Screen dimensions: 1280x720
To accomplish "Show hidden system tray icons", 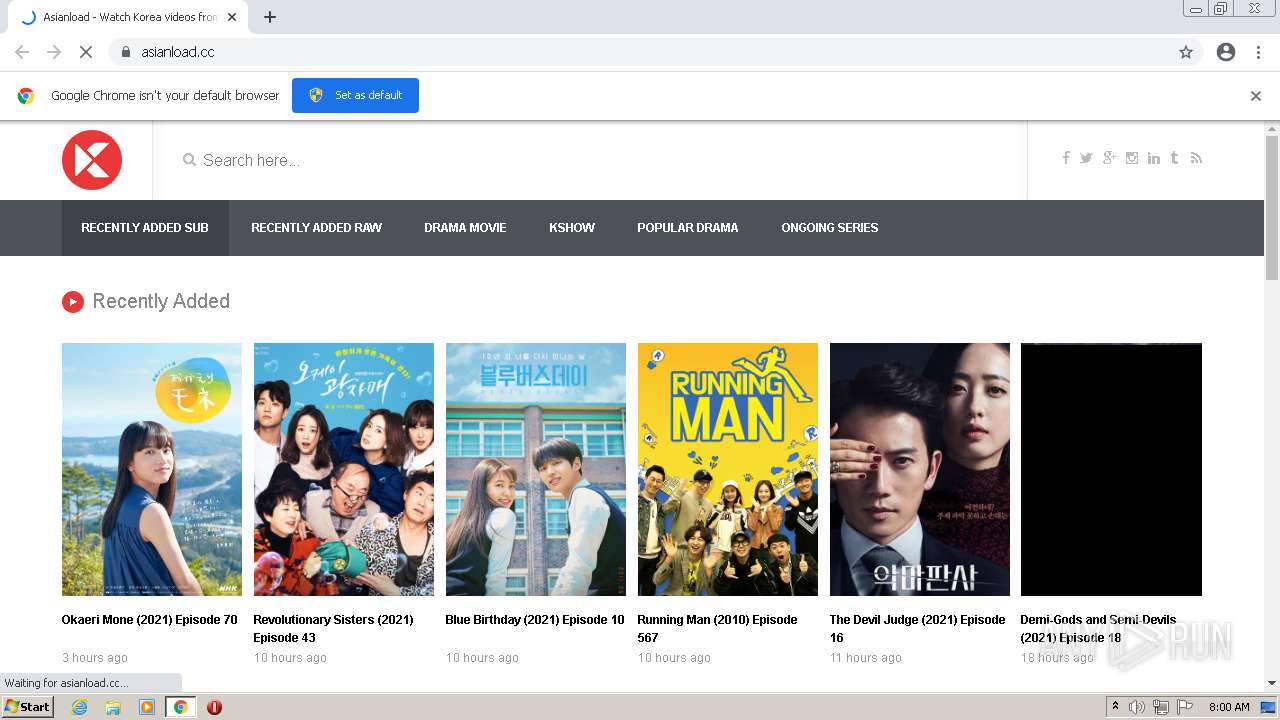I will [1115, 707].
